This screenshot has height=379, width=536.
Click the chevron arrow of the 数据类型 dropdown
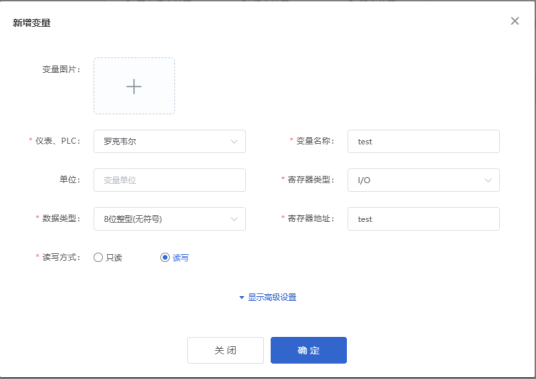click(234, 219)
